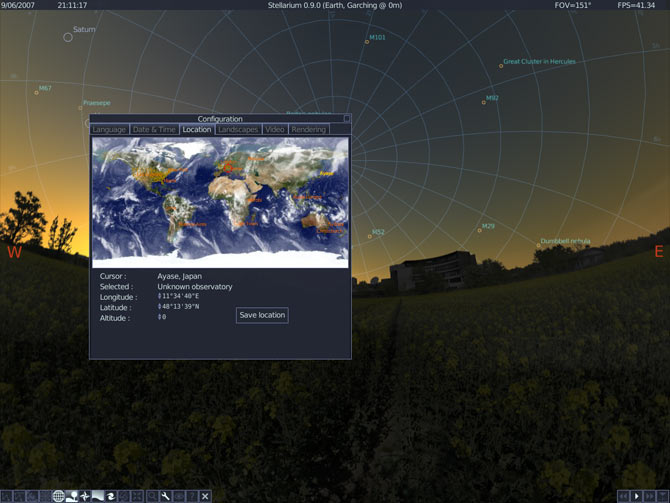Click the Longitude value stepper
Image resolution: width=670 pixels, height=503 pixels.
pyautogui.click(x=160, y=297)
